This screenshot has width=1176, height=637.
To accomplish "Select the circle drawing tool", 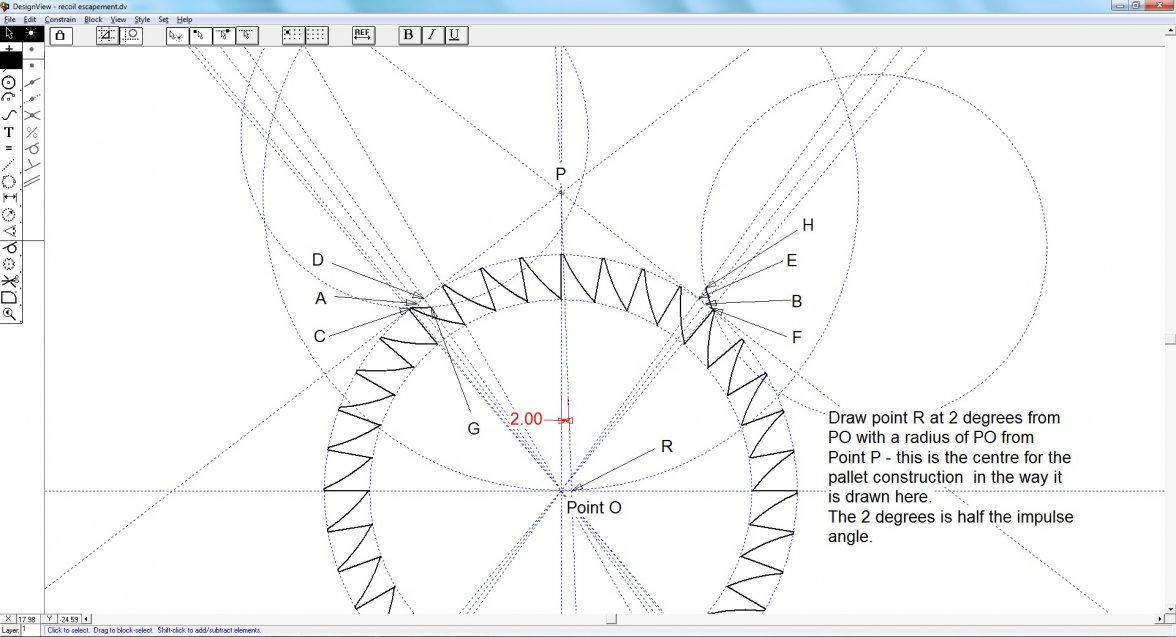I will coord(9,82).
